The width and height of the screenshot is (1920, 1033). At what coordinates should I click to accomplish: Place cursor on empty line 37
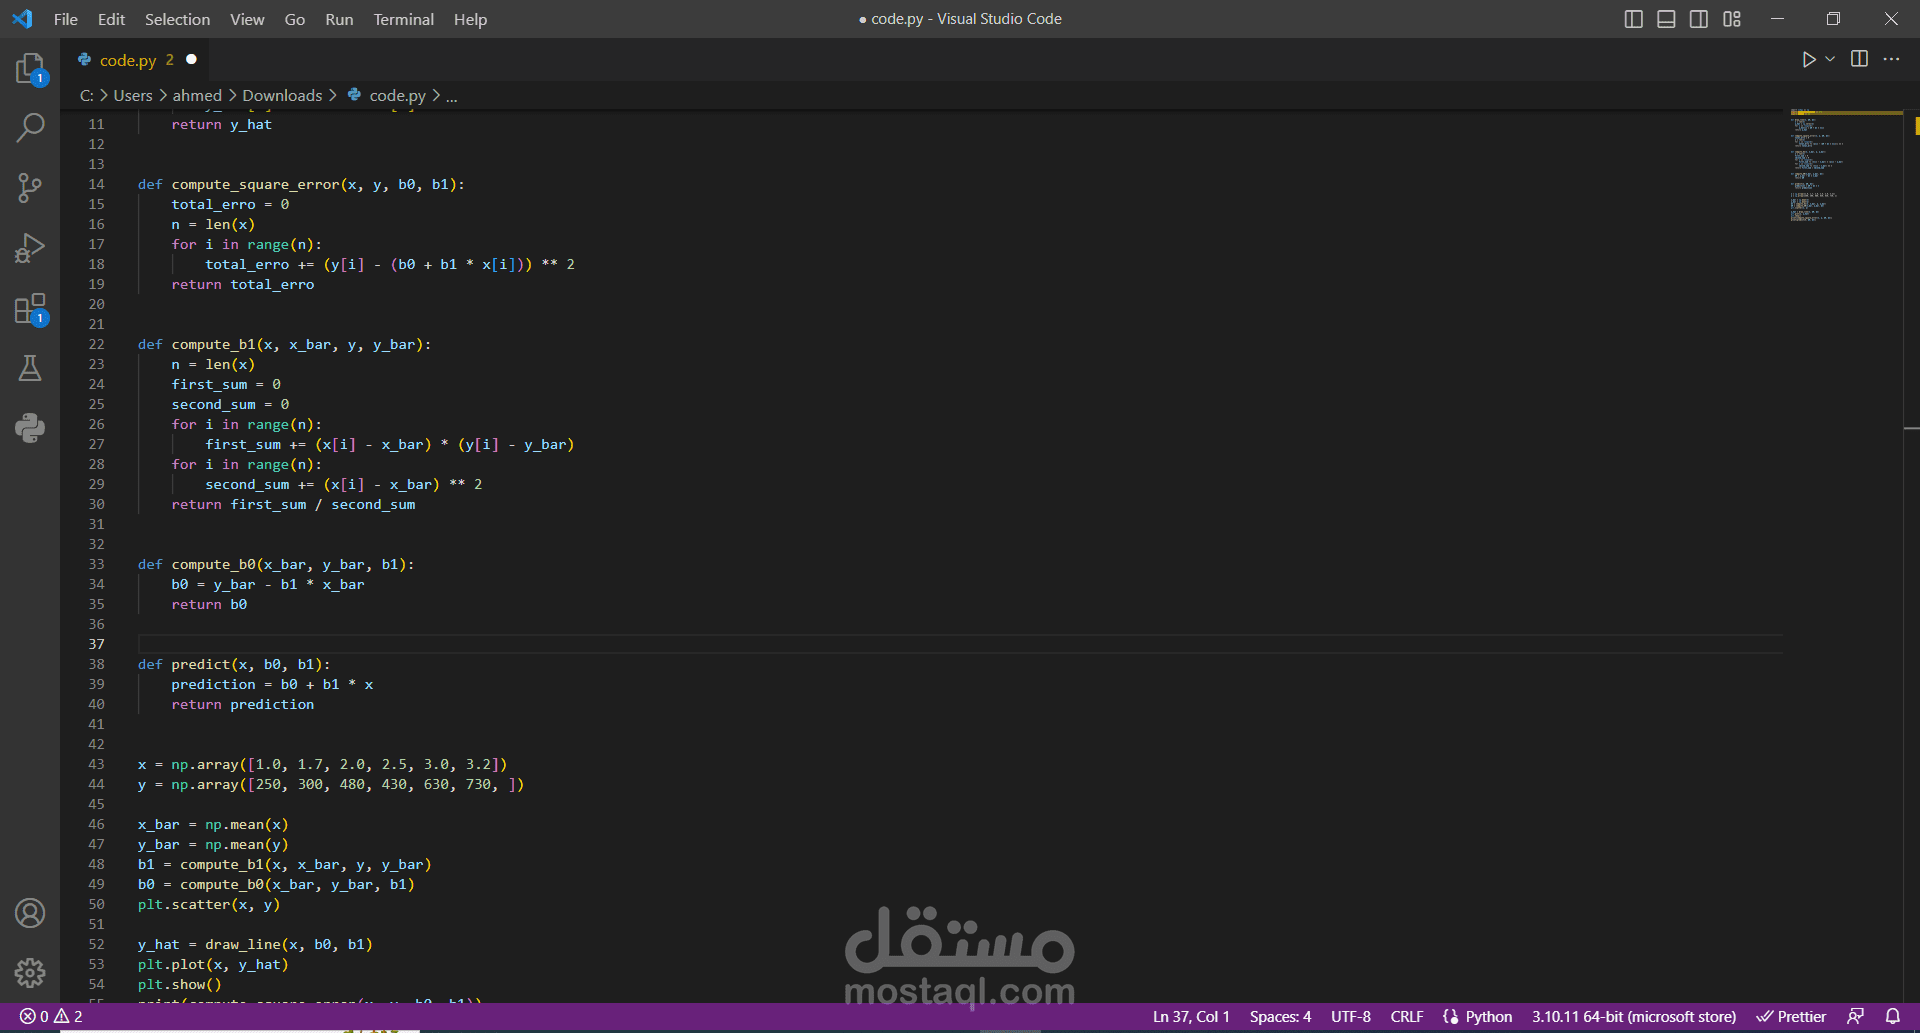point(960,644)
